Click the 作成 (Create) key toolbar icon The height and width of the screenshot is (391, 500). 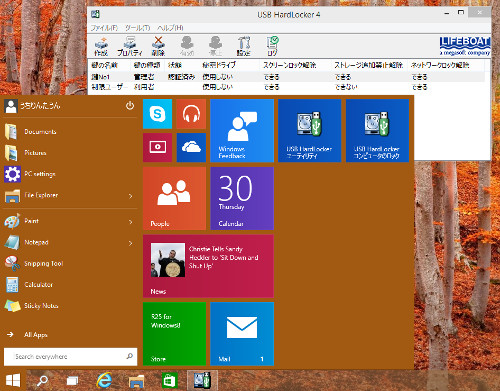[x=101, y=46]
